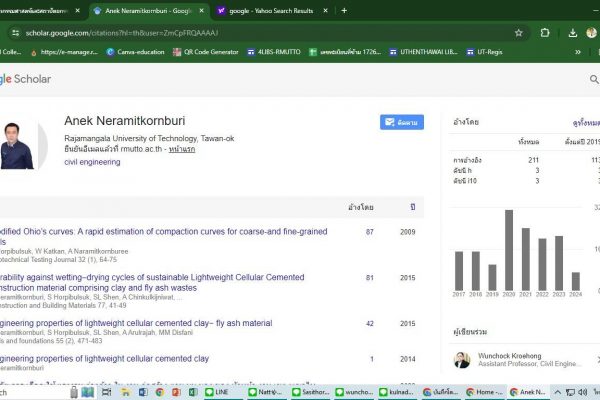600x400 pixels.
Task: Open citations count 42
Action: (x=370, y=324)
